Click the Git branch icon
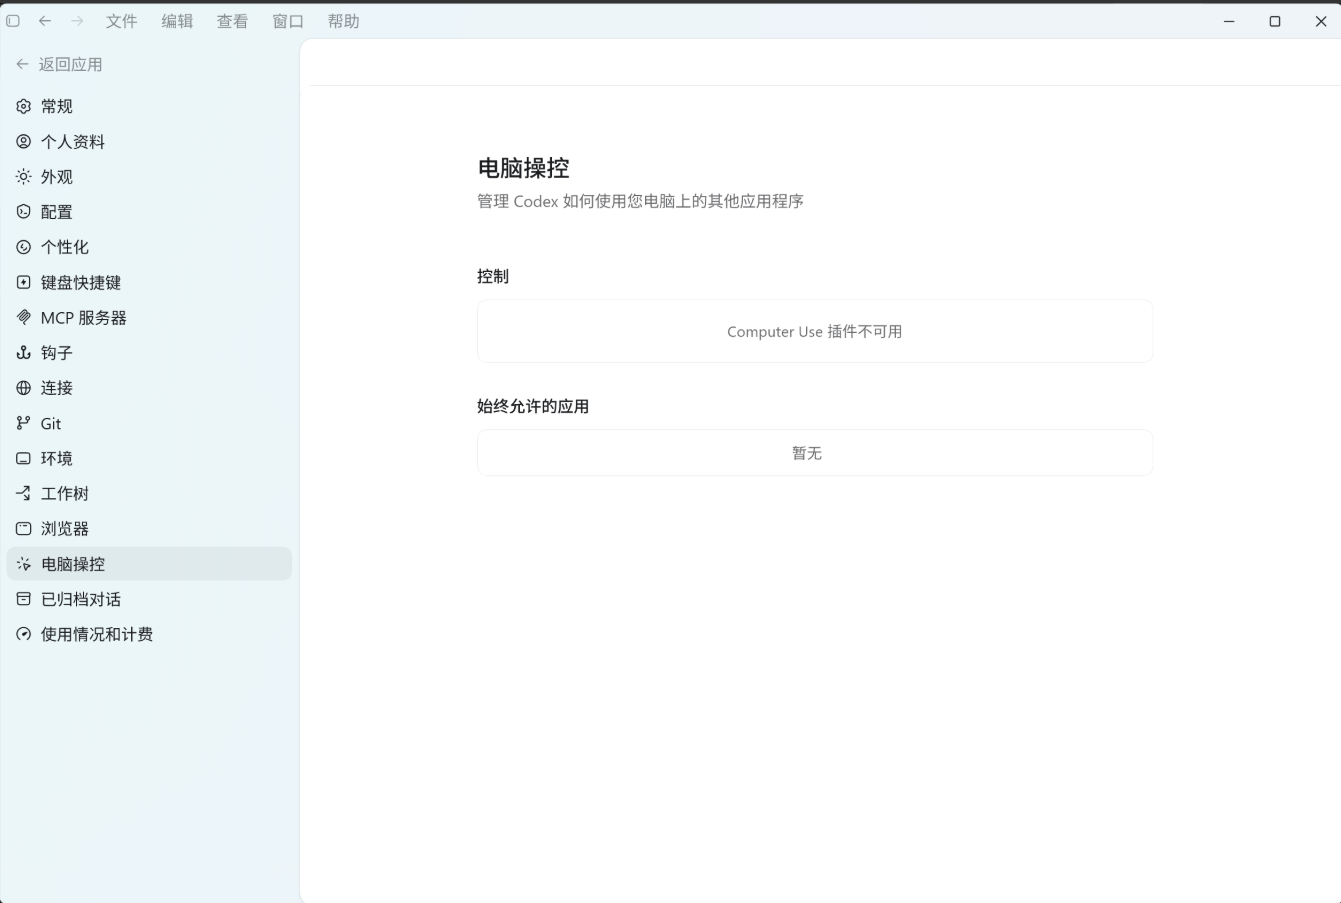1341x903 pixels. tap(24, 423)
